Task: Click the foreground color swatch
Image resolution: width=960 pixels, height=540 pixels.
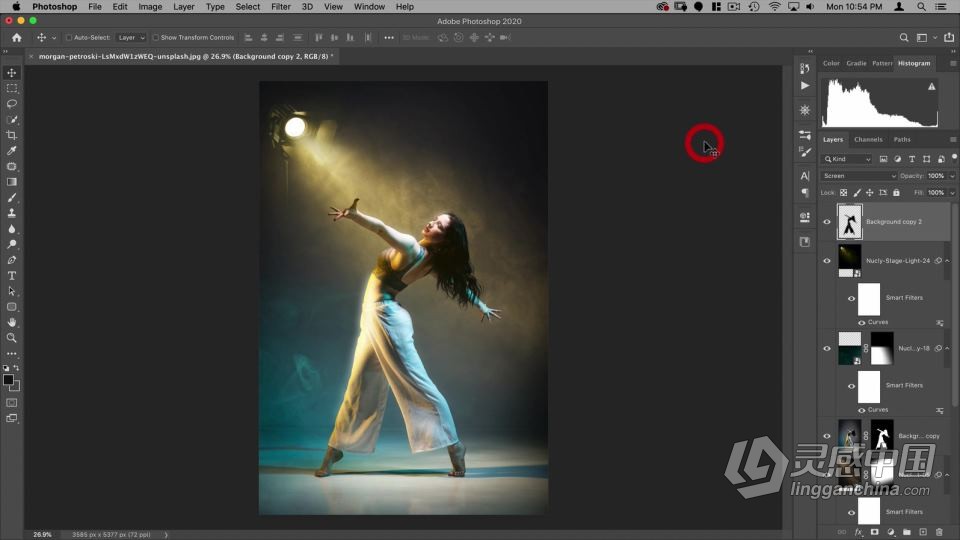Action: coord(9,380)
